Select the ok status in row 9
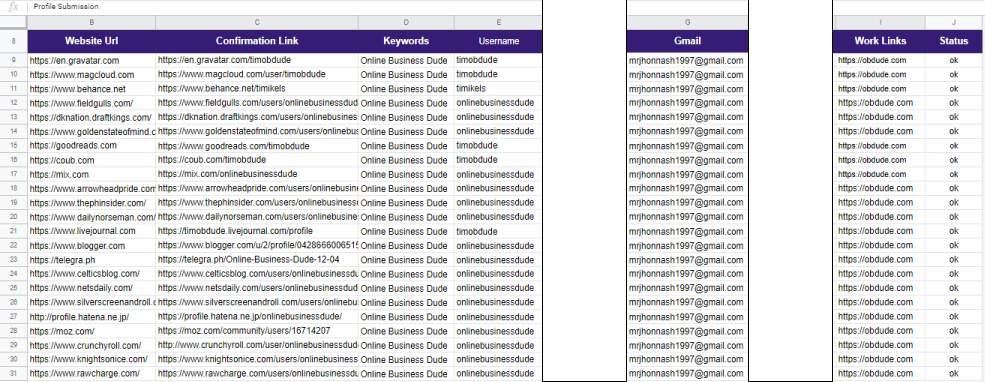The width and height of the screenshot is (985, 382). pyautogui.click(x=954, y=60)
